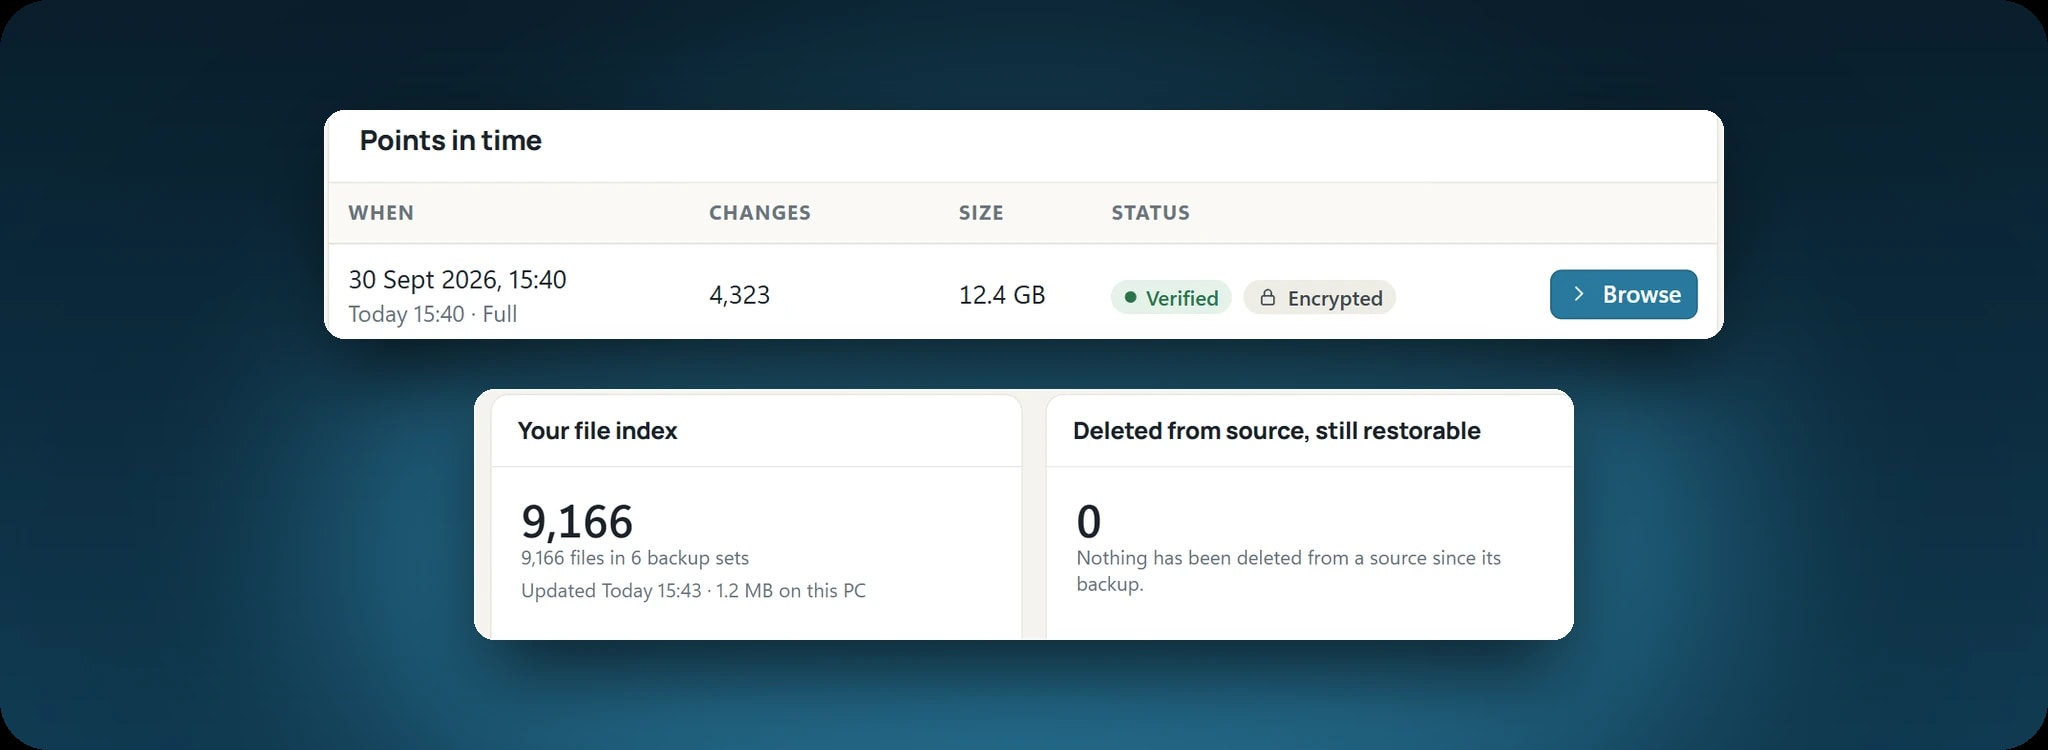Click the date '30 Sept 2026, 15:40'
Image resolution: width=2048 pixels, height=750 pixels.
[457, 280]
